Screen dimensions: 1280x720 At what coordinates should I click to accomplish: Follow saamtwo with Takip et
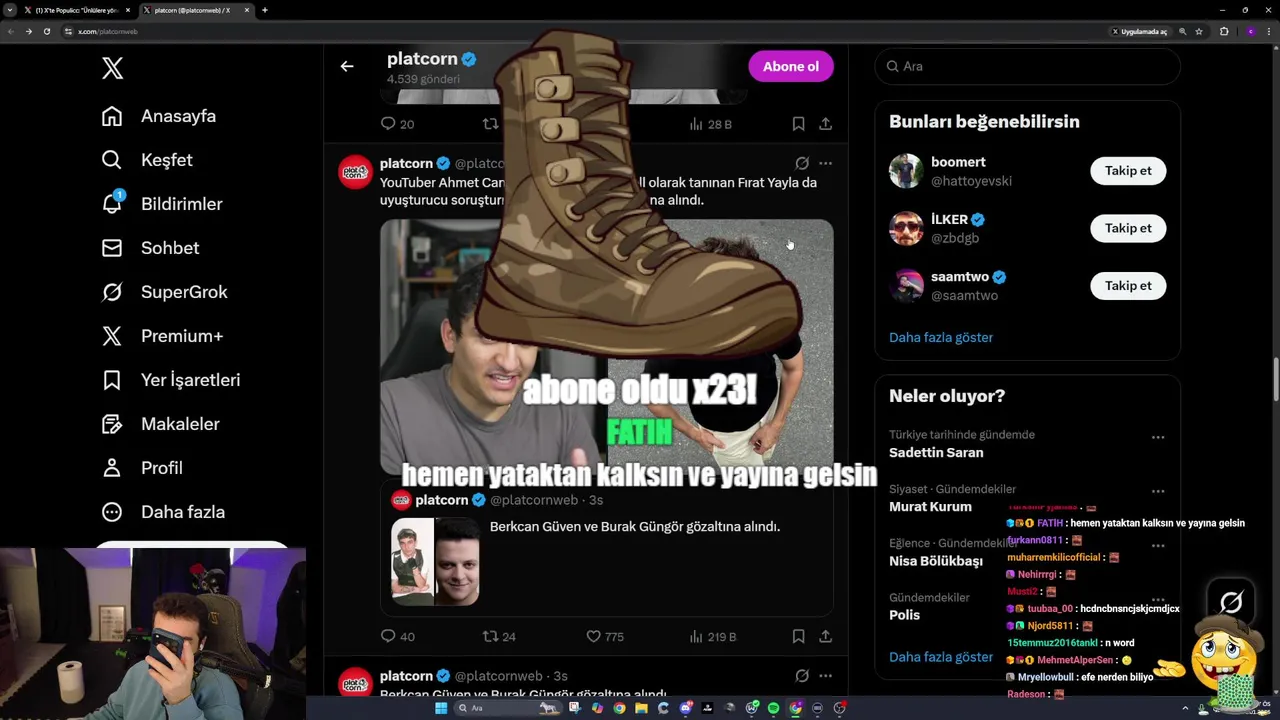[x=1128, y=285]
